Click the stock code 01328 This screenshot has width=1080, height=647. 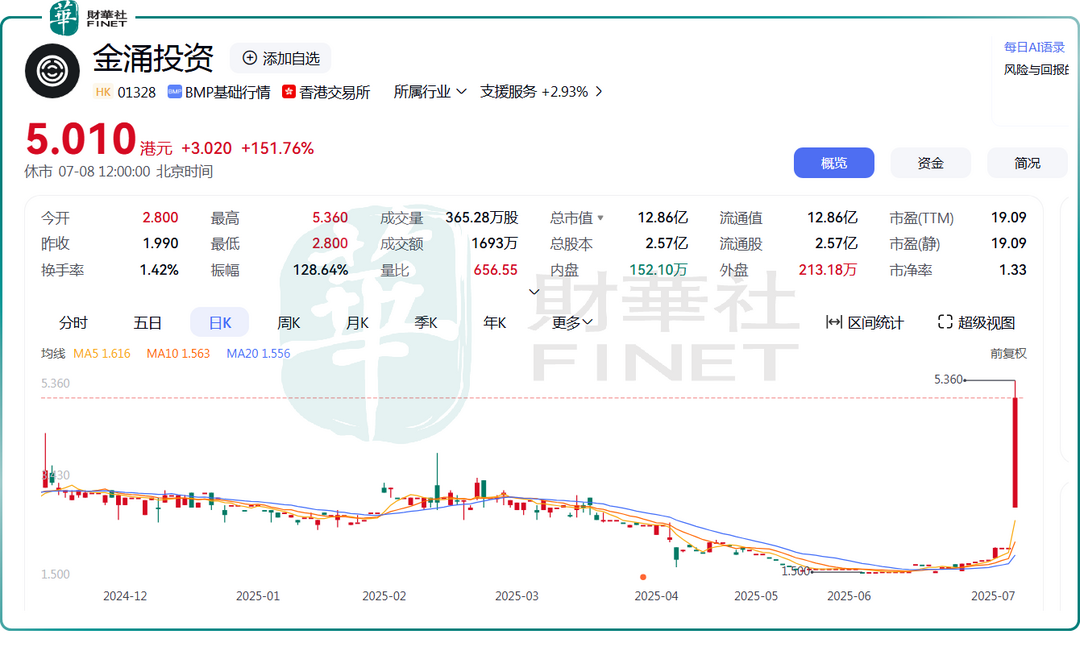(136, 92)
